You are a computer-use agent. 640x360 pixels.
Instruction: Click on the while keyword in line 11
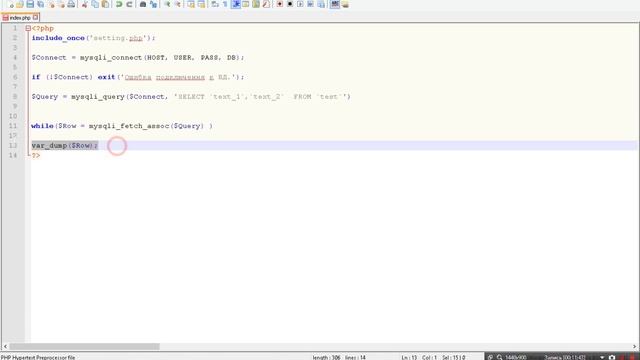coord(42,126)
